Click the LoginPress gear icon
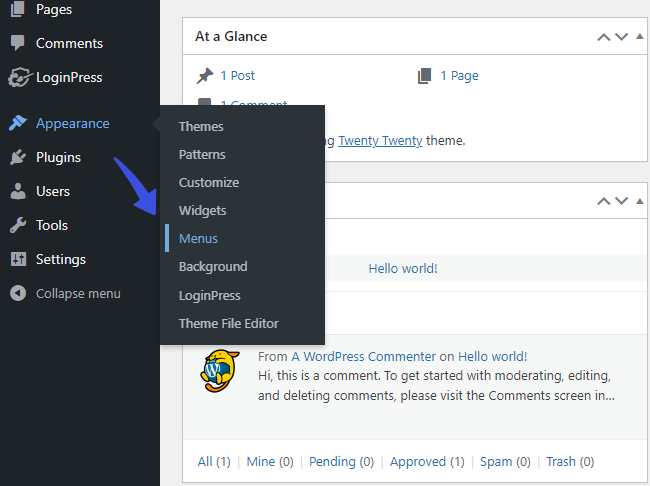 pos(19,77)
